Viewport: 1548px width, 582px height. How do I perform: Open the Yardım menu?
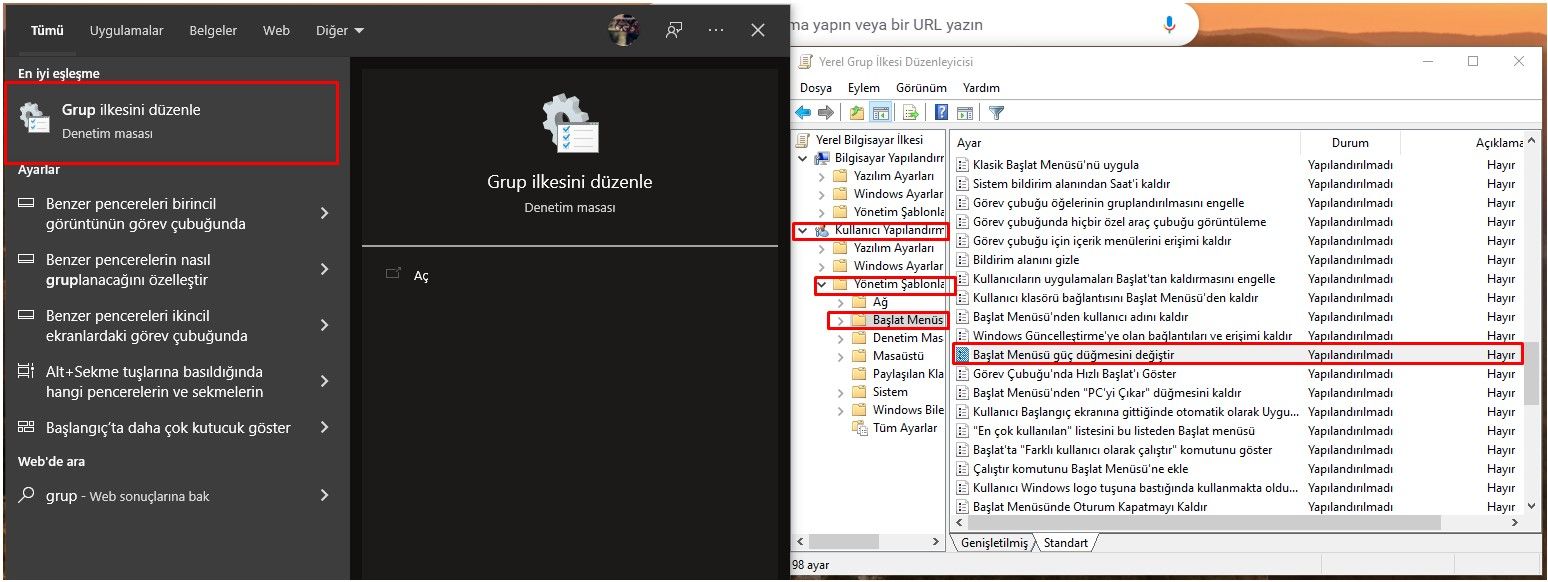981,88
